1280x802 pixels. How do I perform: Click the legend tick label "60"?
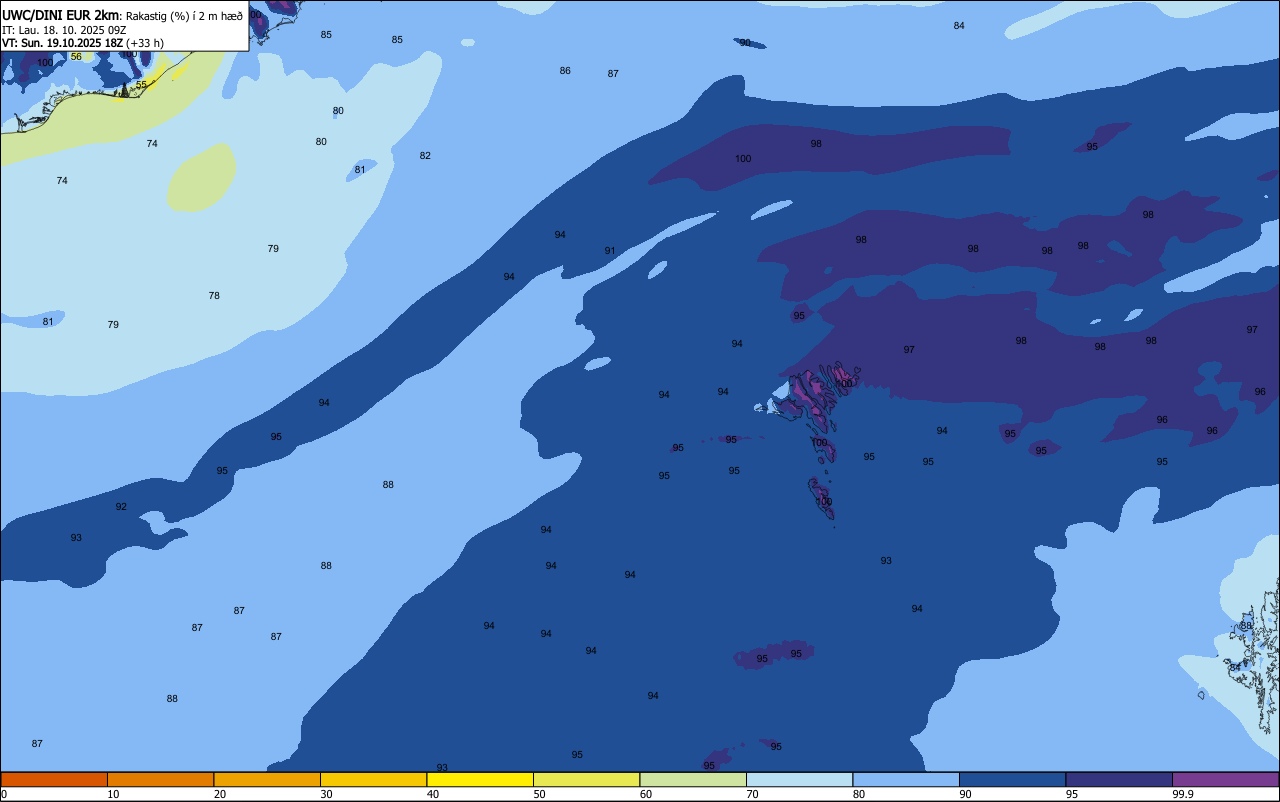(646, 794)
